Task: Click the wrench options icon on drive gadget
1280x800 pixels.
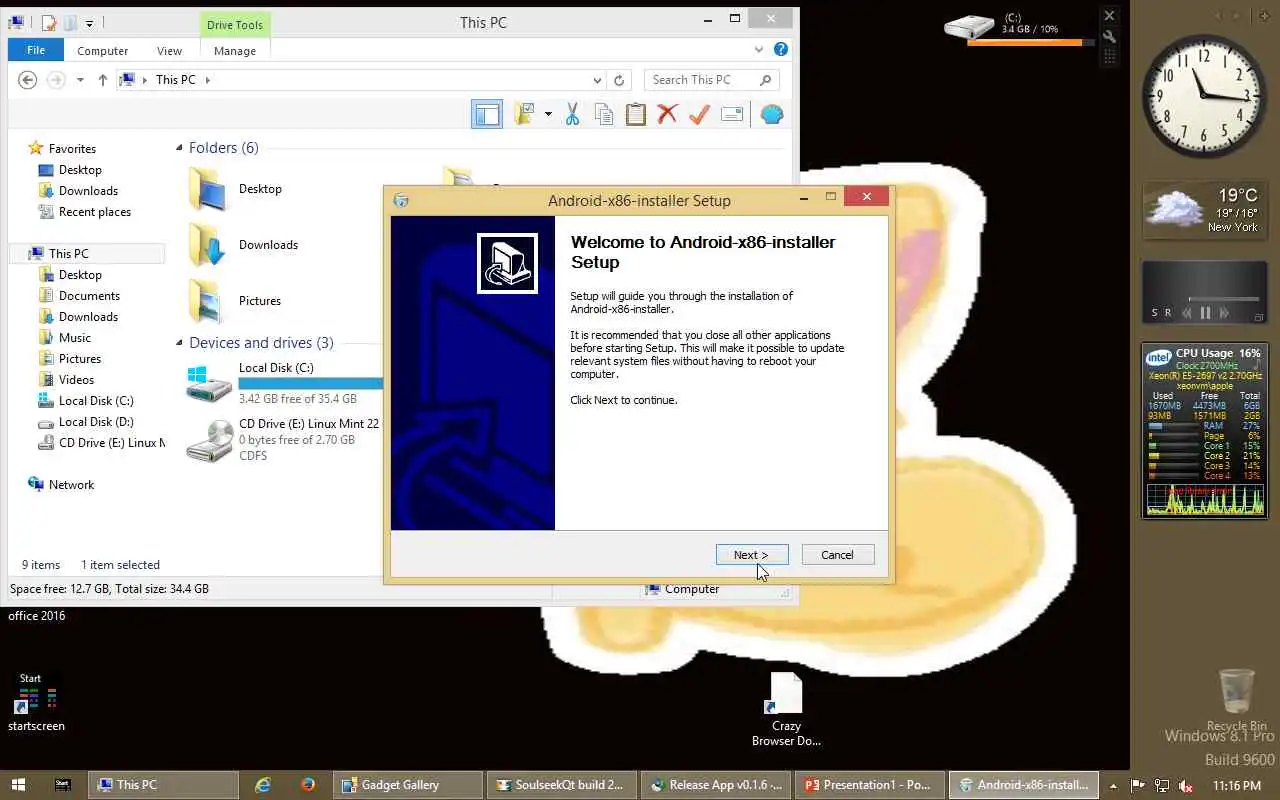Action: tap(1109, 36)
